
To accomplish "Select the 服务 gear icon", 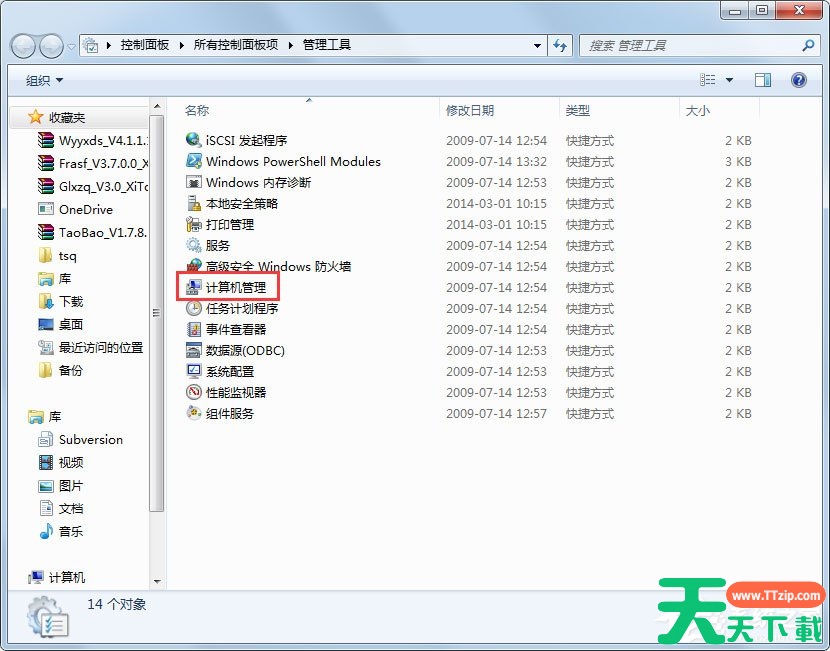I will tap(194, 245).
